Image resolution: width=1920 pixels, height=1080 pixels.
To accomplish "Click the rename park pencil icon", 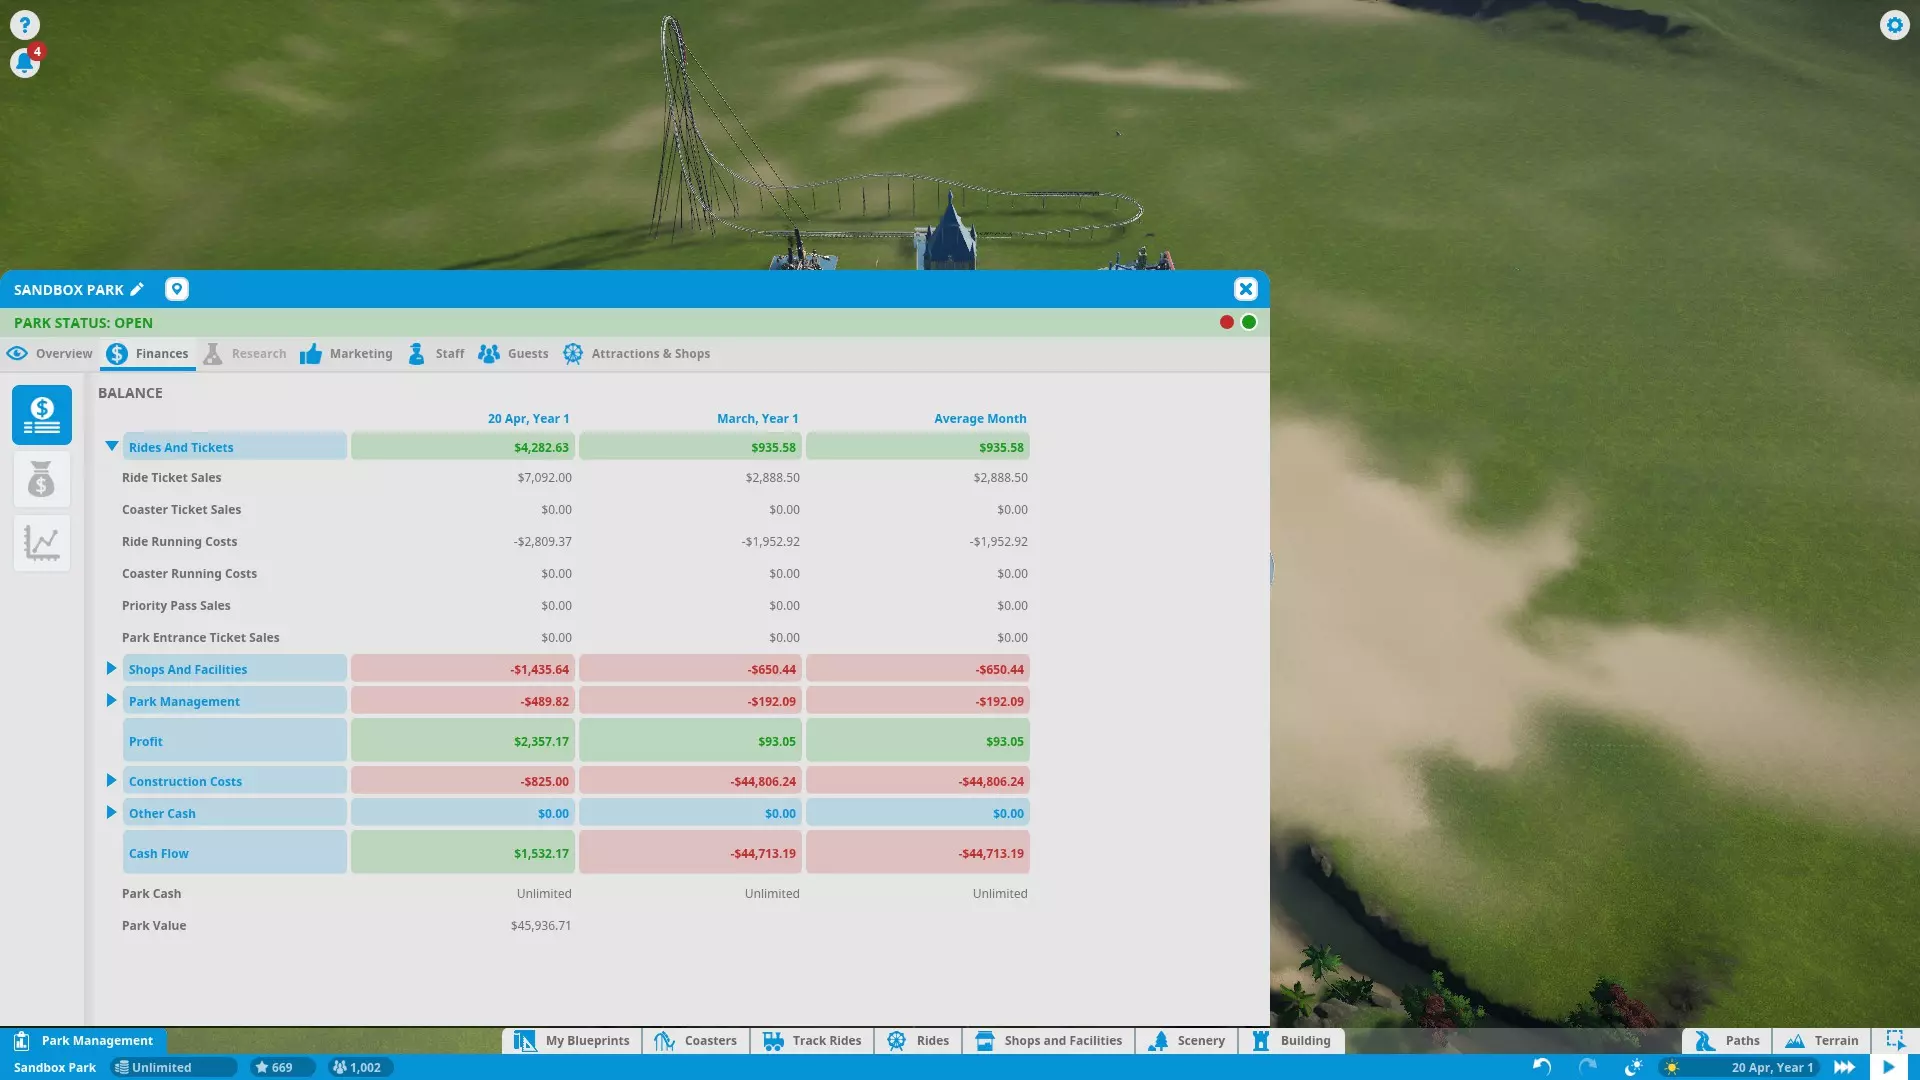I will 137,289.
